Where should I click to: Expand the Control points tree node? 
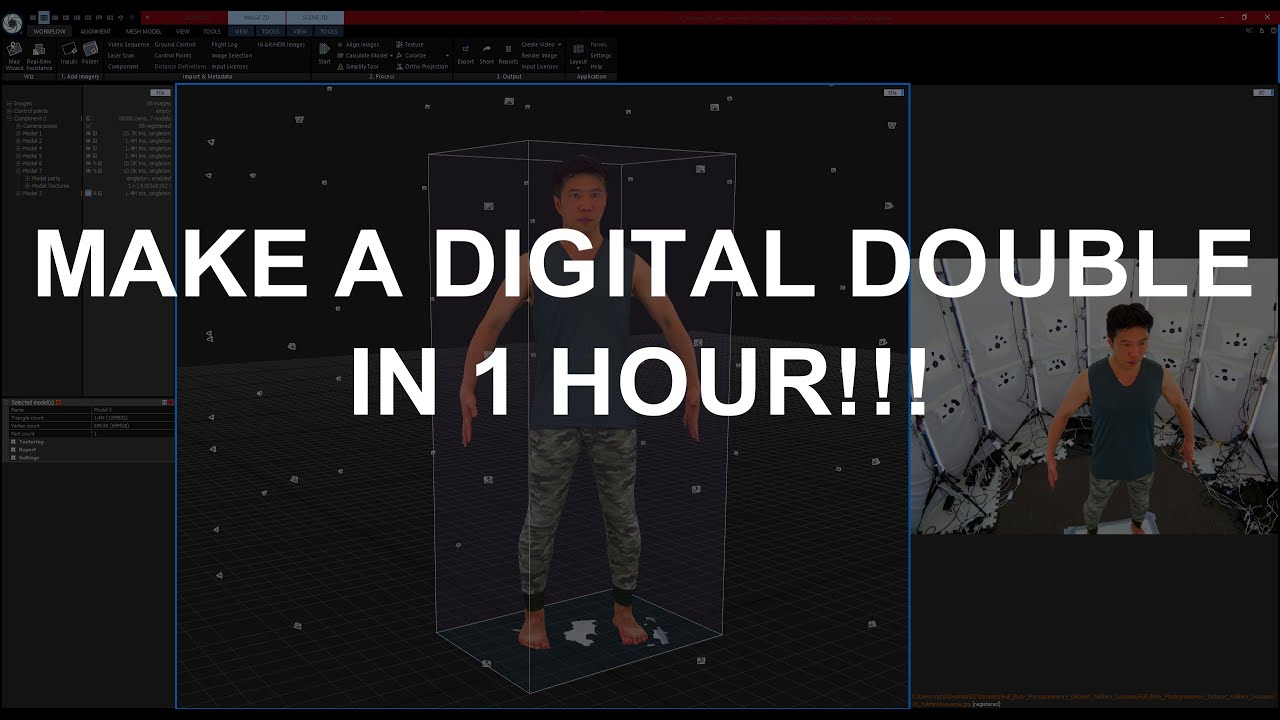9,111
